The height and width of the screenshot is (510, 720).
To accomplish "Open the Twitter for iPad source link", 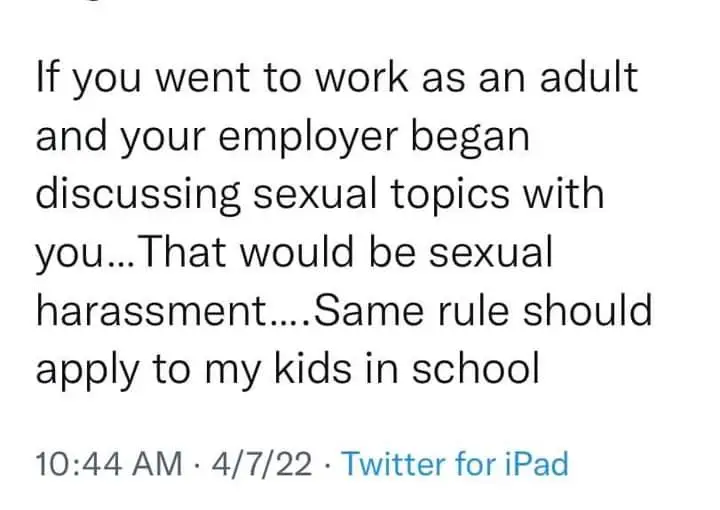I will pos(456,464).
